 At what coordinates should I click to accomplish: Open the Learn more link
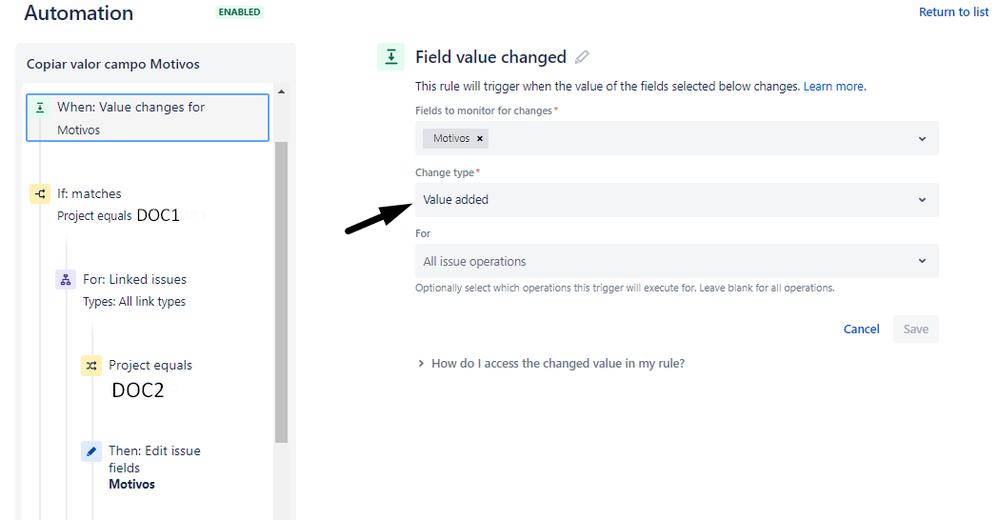click(x=834, y=87)
